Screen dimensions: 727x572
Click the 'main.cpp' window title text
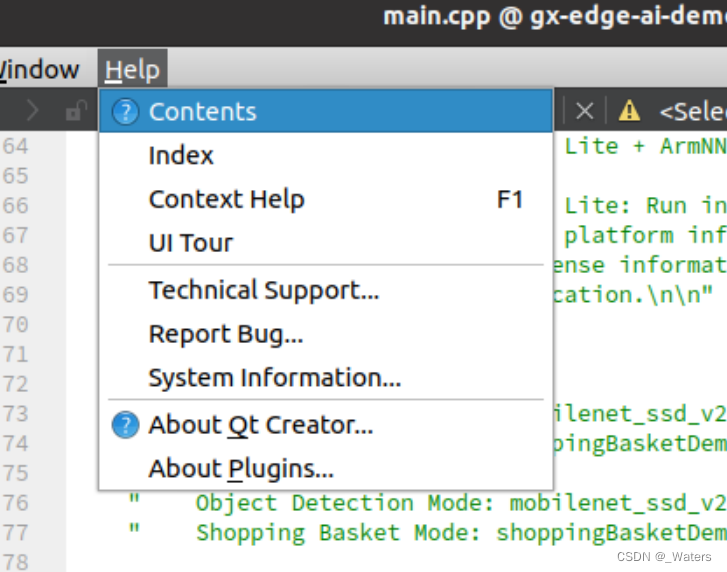436,18
